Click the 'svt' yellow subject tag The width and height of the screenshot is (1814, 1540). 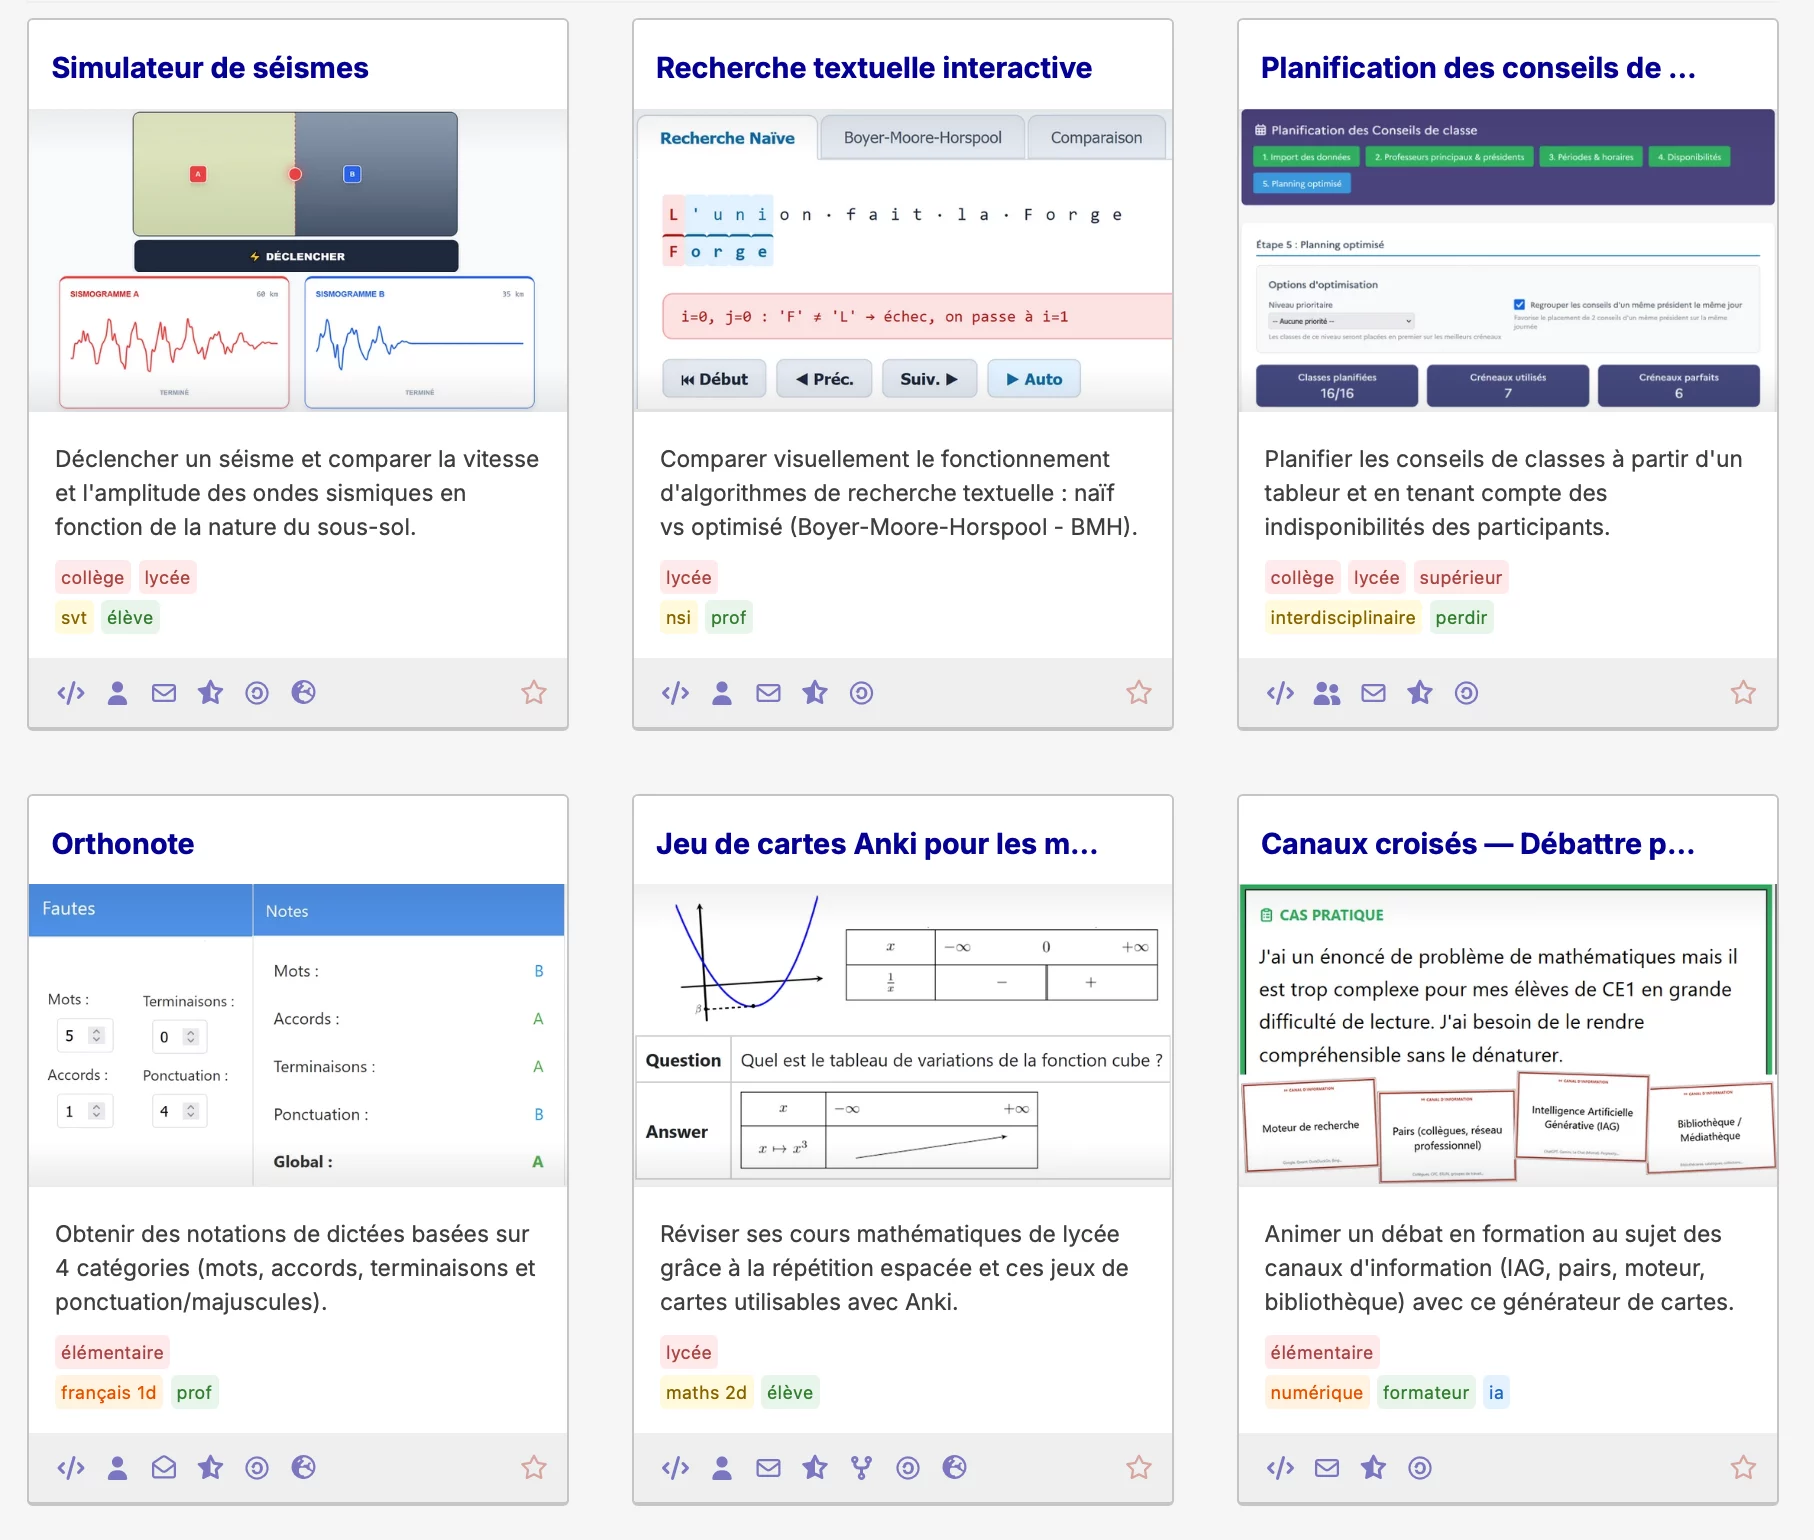74,618
